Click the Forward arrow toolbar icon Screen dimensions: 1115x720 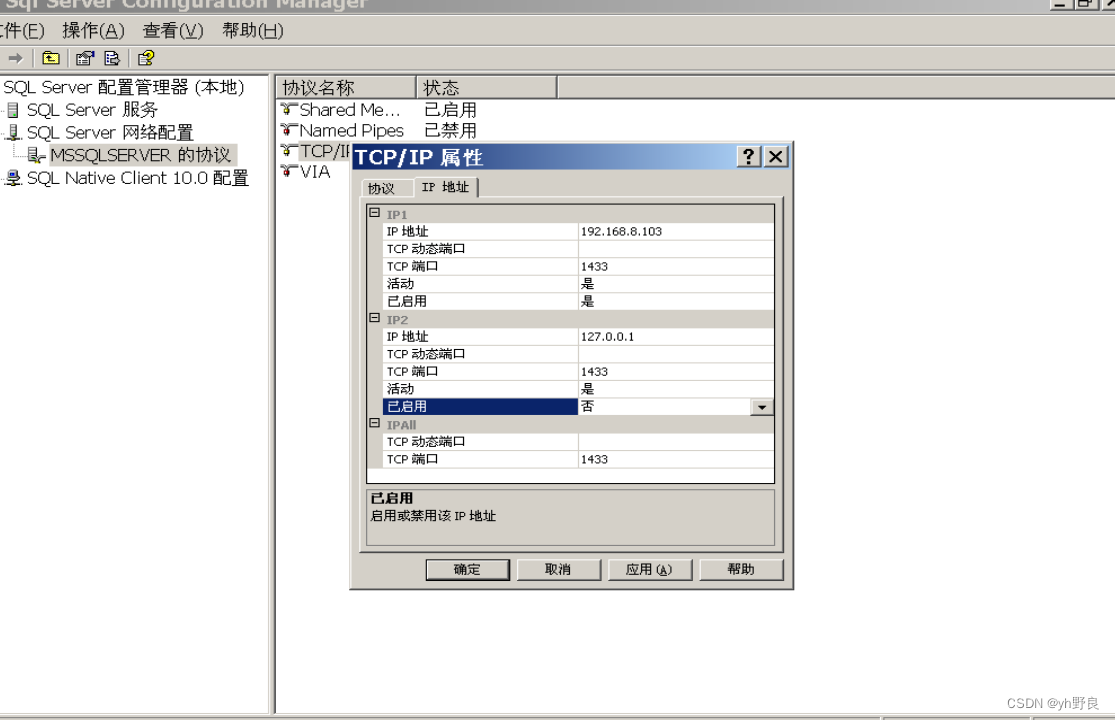[x=15, y=58]
